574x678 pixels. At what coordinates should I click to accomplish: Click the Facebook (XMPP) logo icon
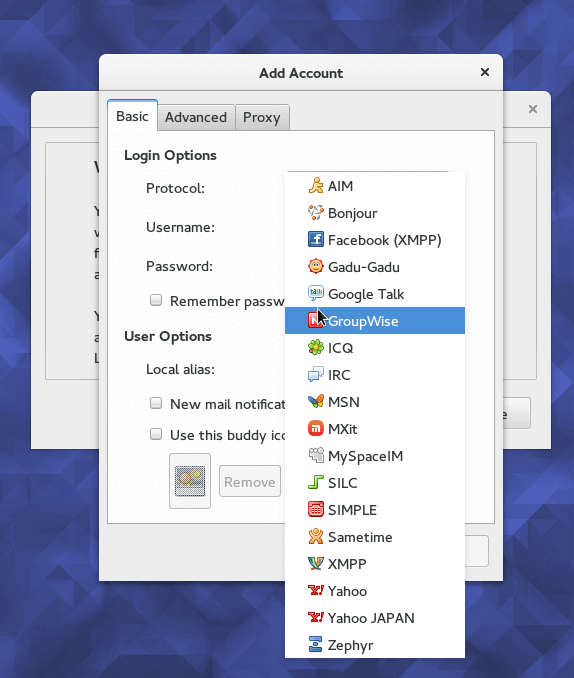pos(316,239)
